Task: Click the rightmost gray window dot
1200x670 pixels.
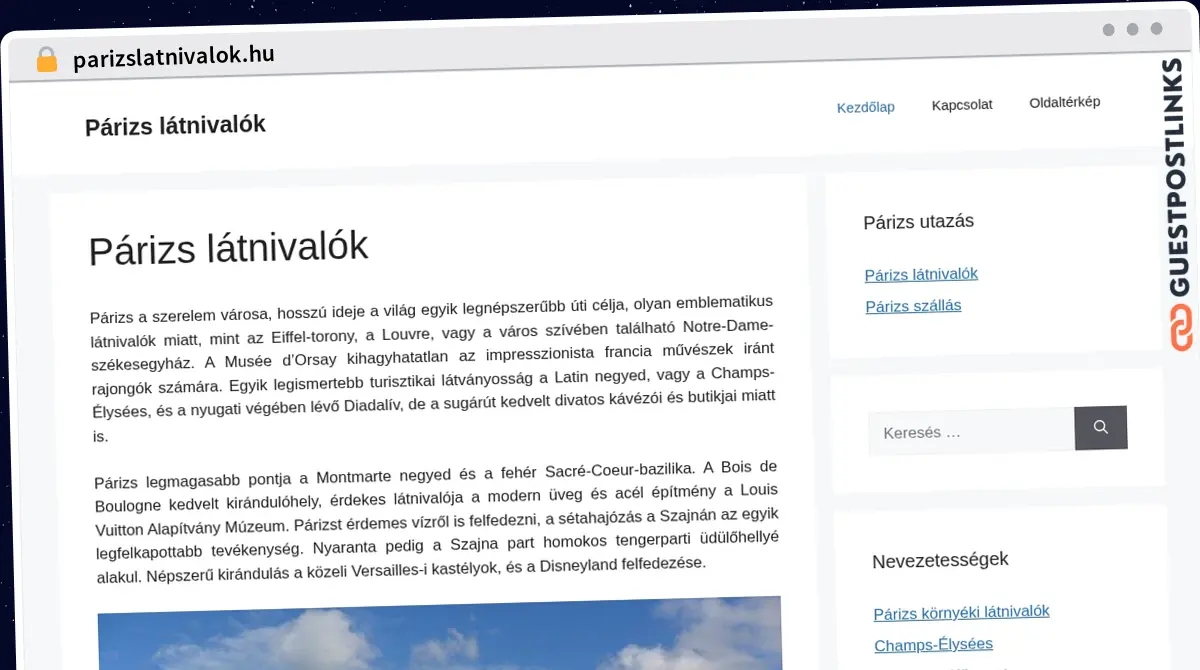Action: click(x=1156, y=30)
